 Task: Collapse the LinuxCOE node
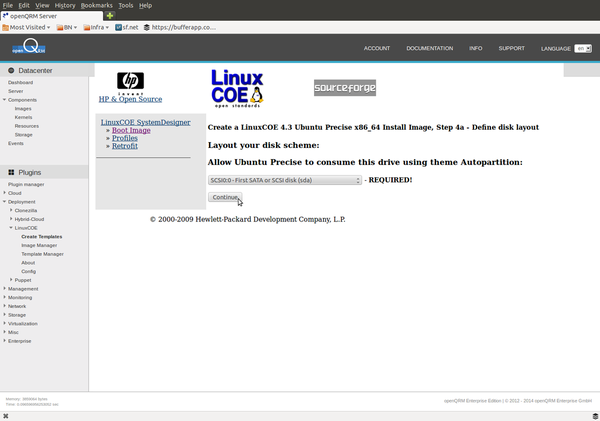(x=11, y=227)
